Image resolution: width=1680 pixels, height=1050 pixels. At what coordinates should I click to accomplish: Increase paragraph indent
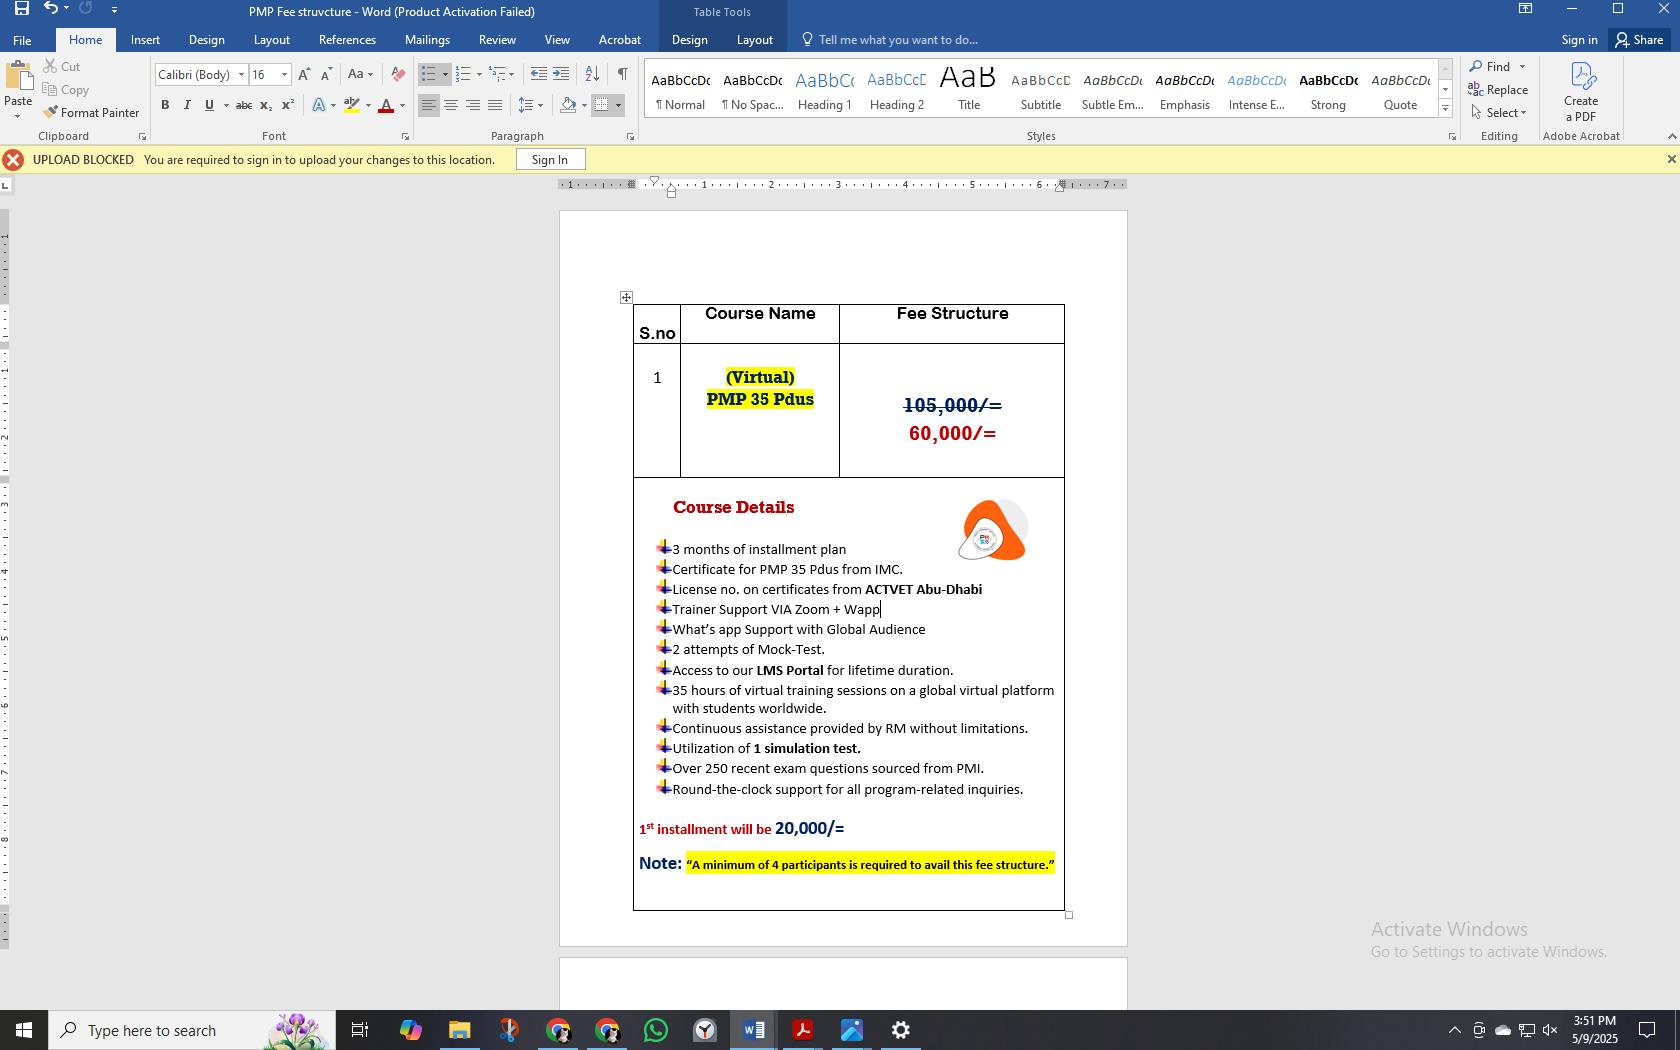tap(561, 74)
